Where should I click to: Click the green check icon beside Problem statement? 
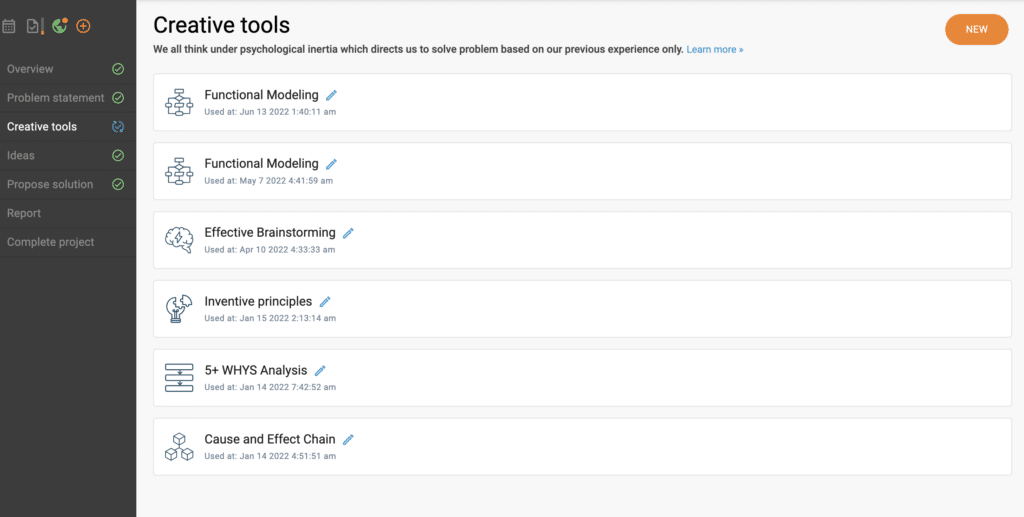118,98
